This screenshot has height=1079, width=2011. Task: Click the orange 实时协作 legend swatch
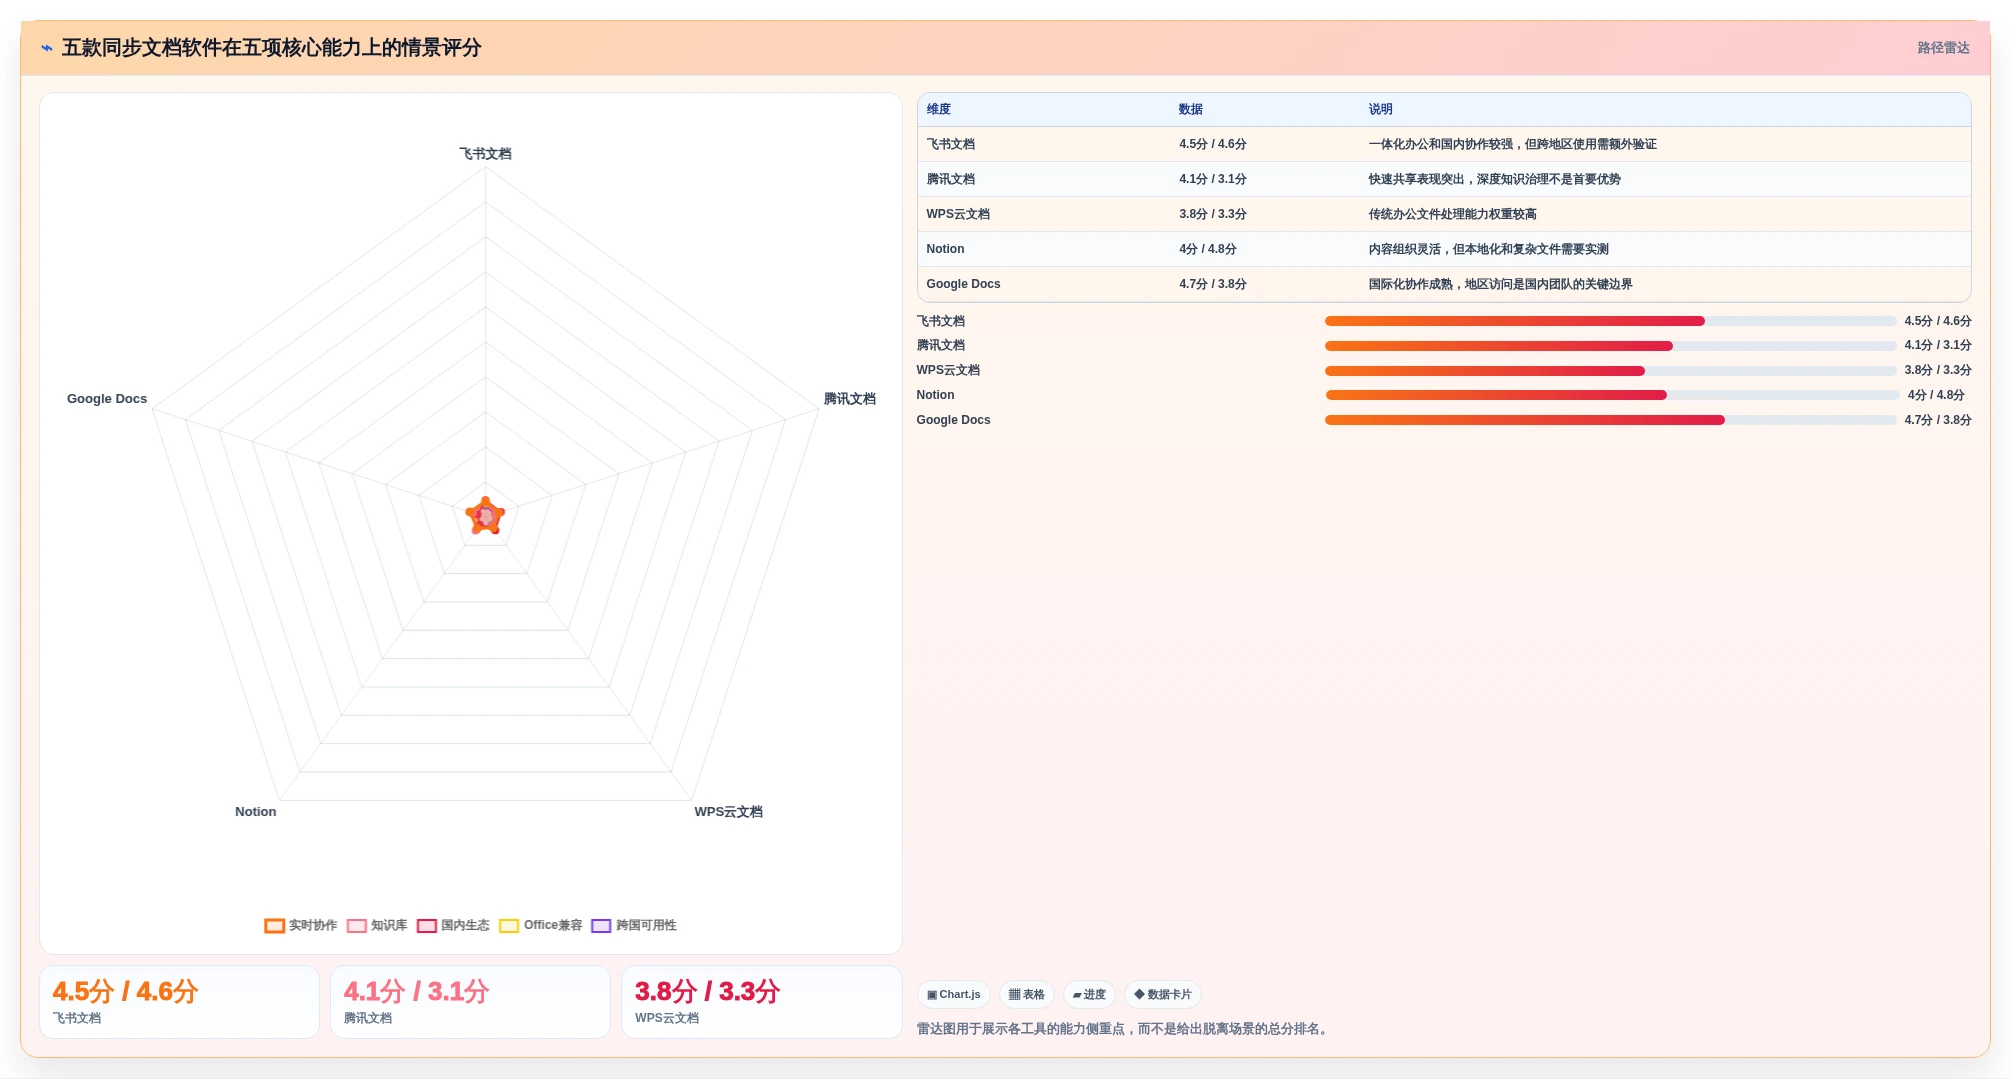click(x=275, y=925)
